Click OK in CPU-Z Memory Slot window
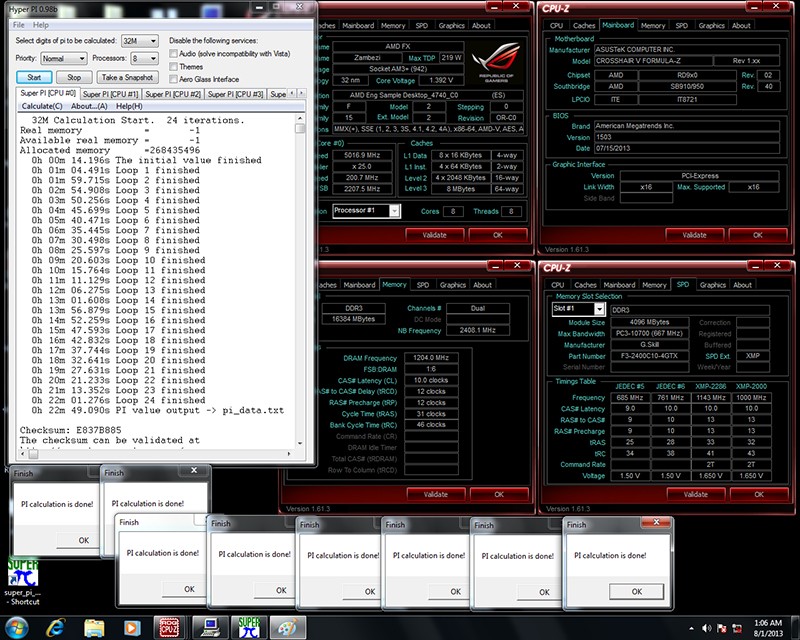The width and height of the screenshot is (800, 640). [759, 495]
